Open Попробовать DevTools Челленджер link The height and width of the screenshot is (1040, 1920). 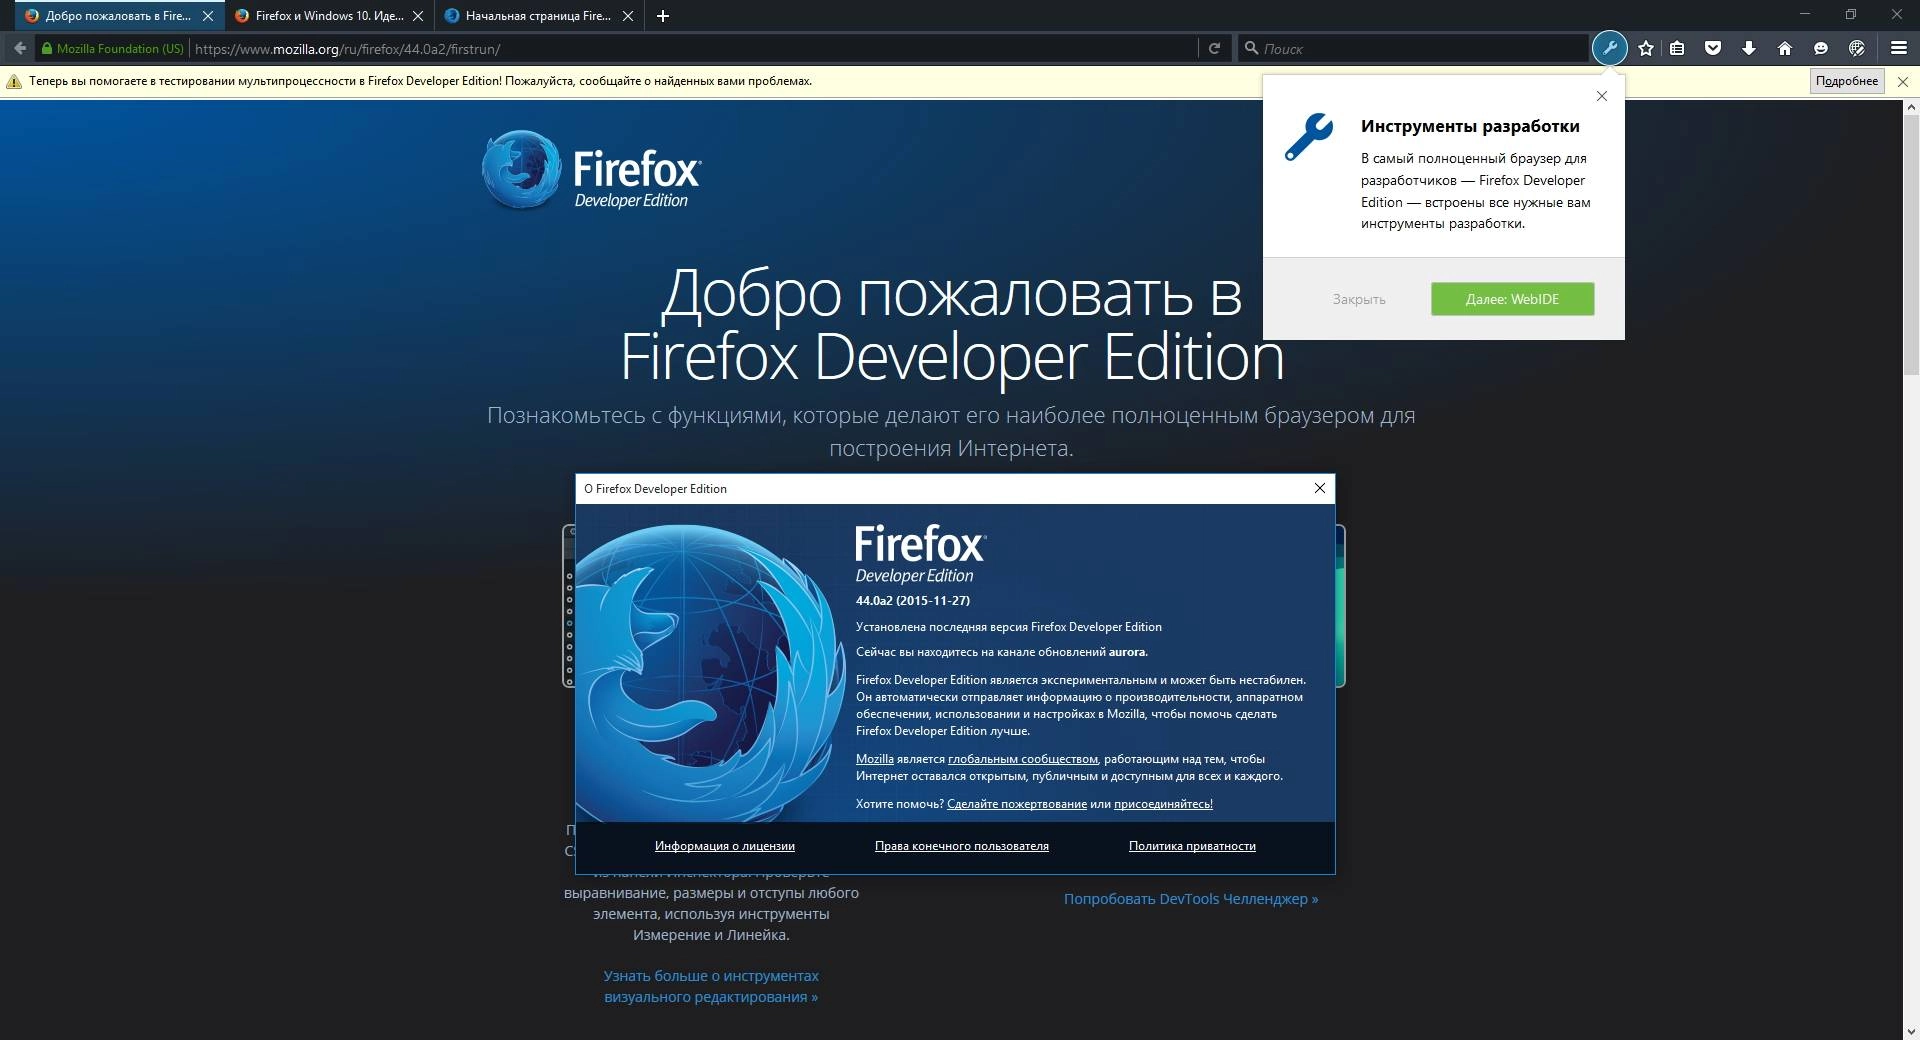pos(1191,899)
